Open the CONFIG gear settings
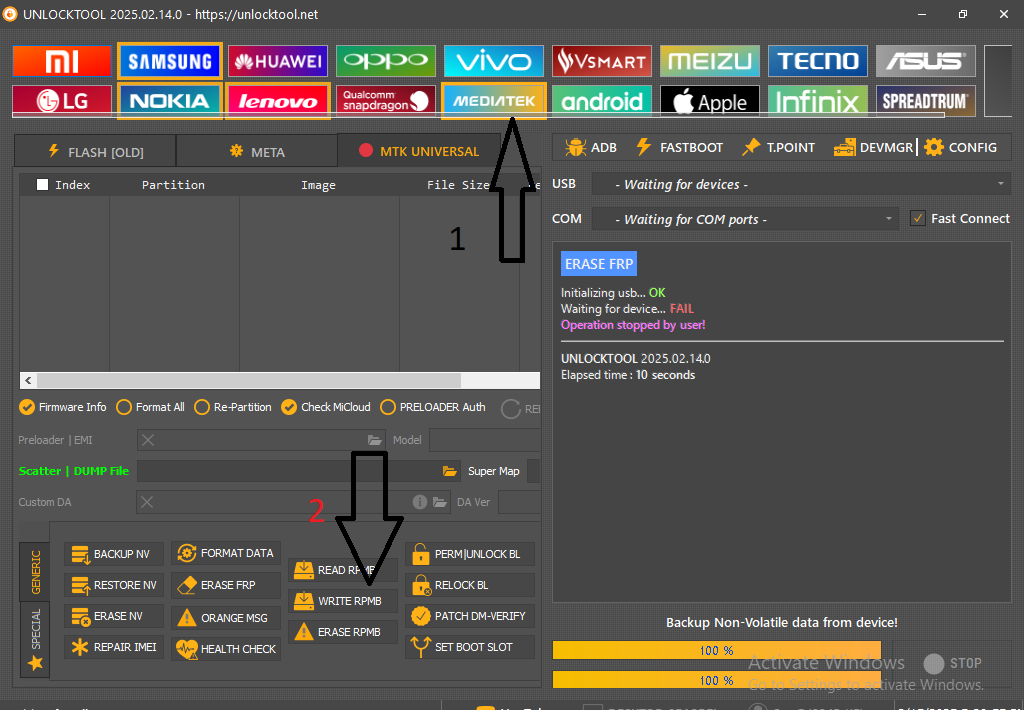The image size is (1024, 710). pyautogui.click(x=960, y=147)
